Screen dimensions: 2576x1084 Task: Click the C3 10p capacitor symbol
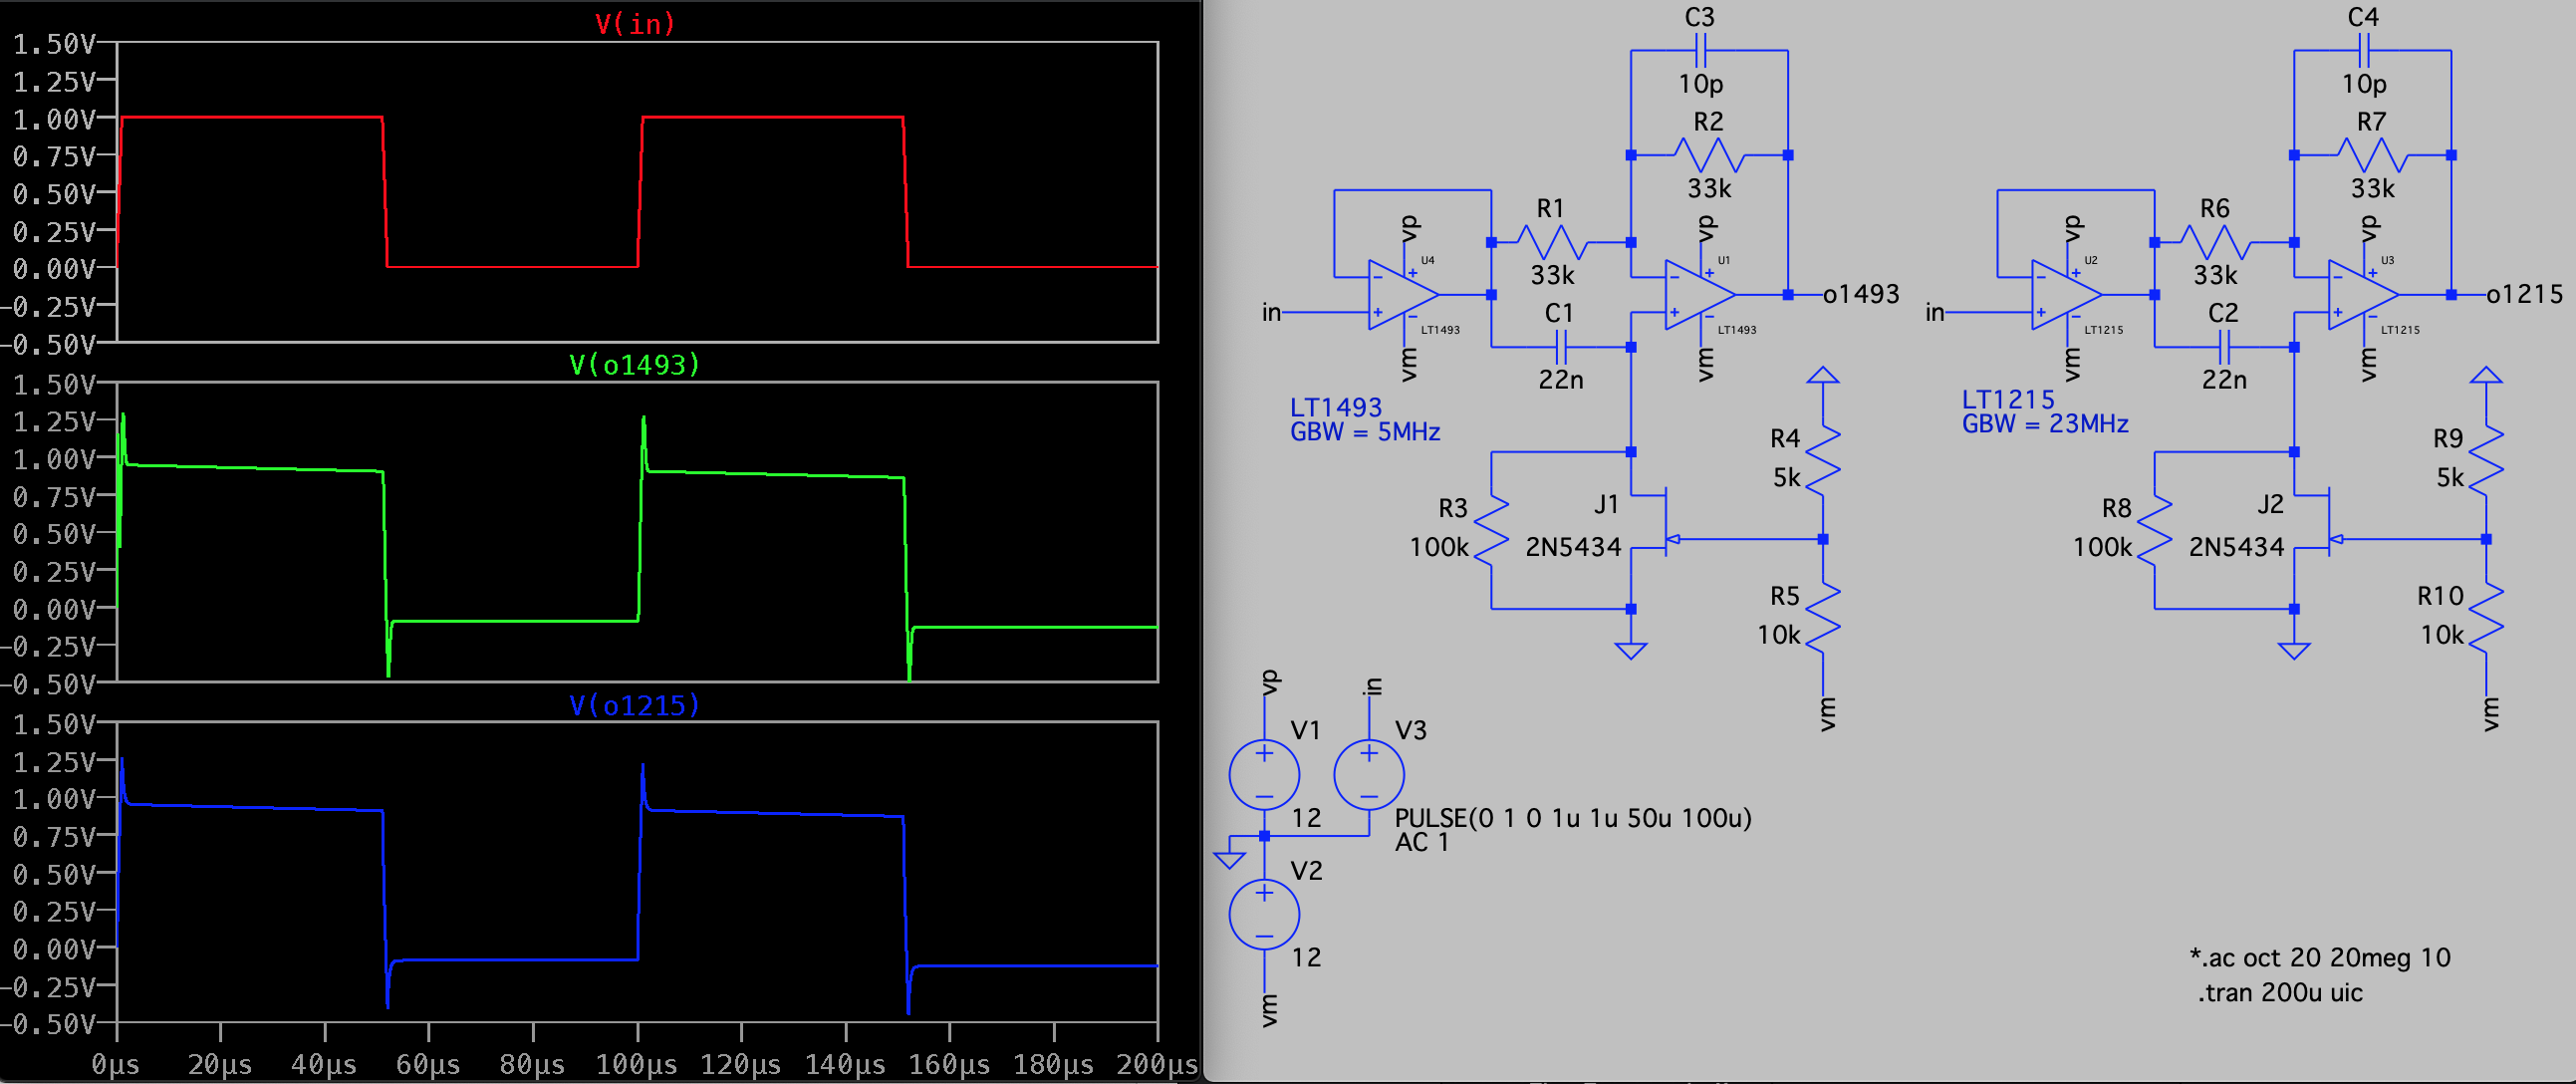[1701, 50]
